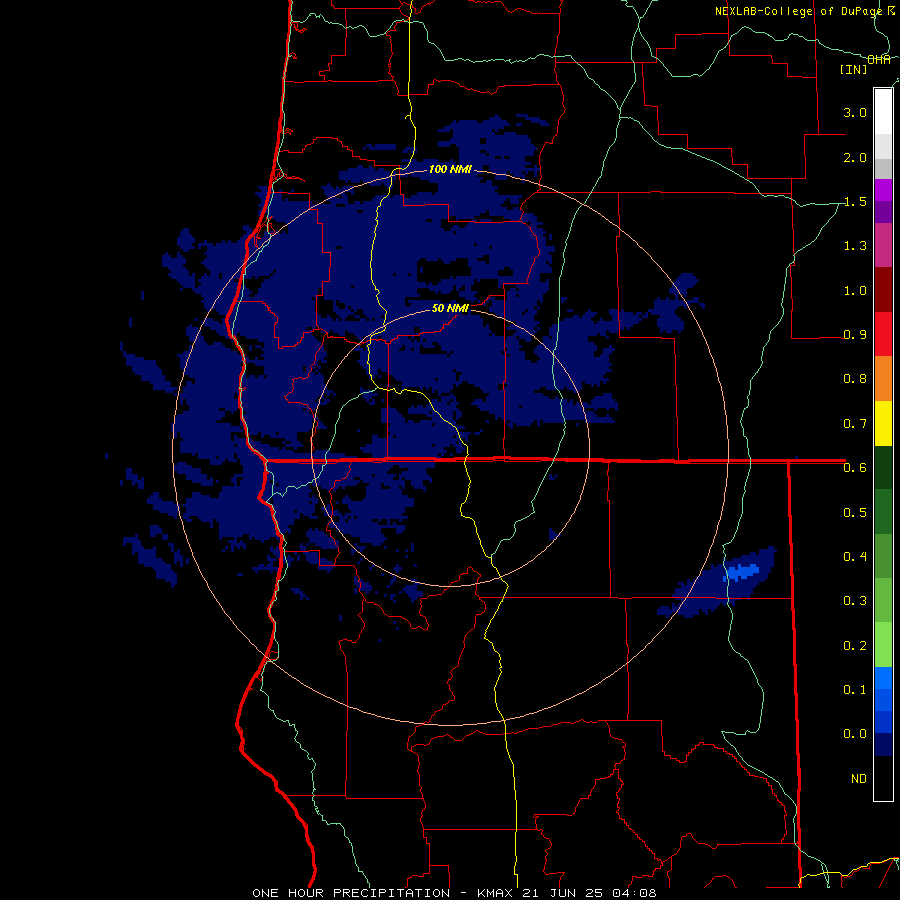The width and height of the screenshot is (900, 900).
Task: Click the 3.0 legend value
Action: [855, 112]
